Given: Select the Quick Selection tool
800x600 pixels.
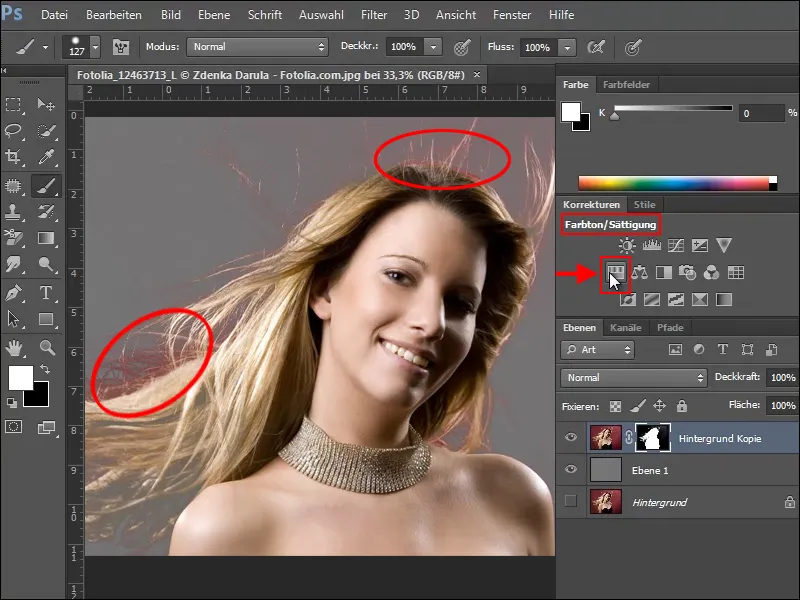Looking at the screenshot, I should pos(46,131).
